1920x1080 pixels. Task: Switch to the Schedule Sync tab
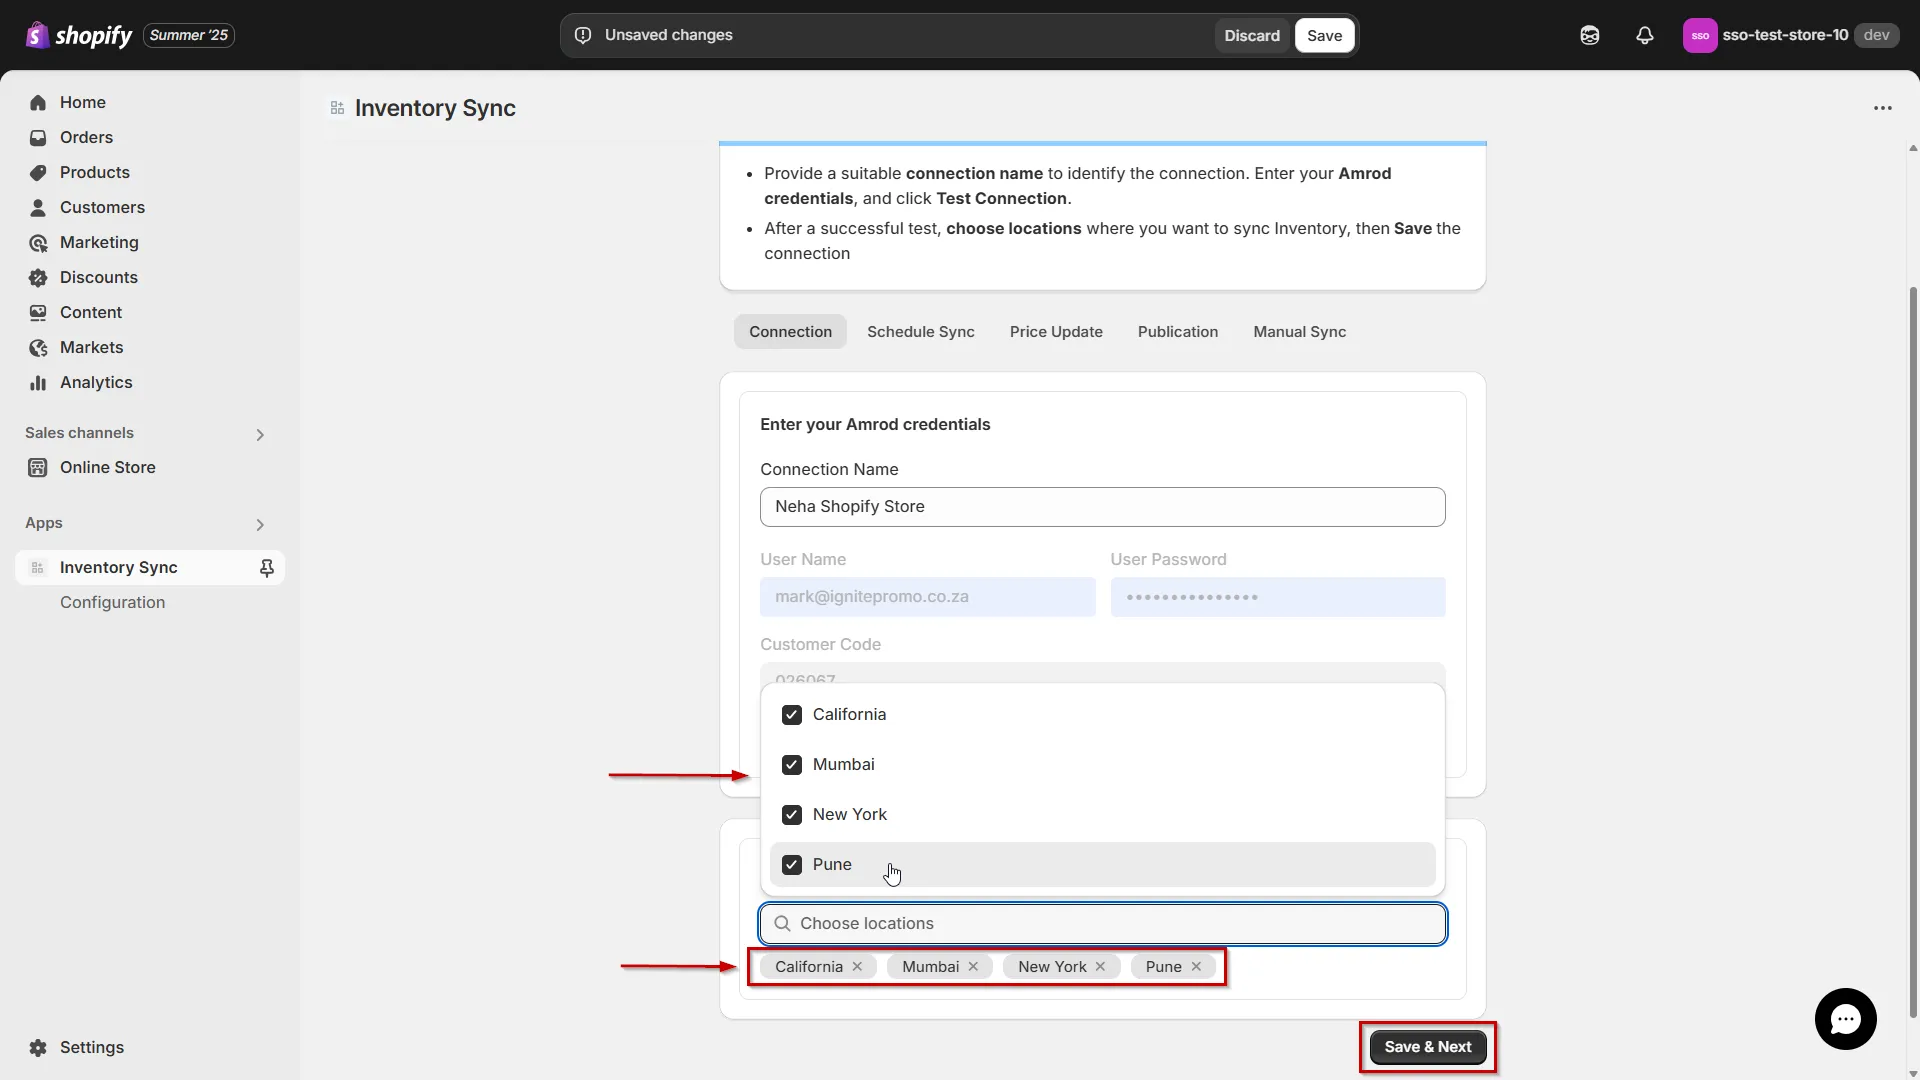920,331
